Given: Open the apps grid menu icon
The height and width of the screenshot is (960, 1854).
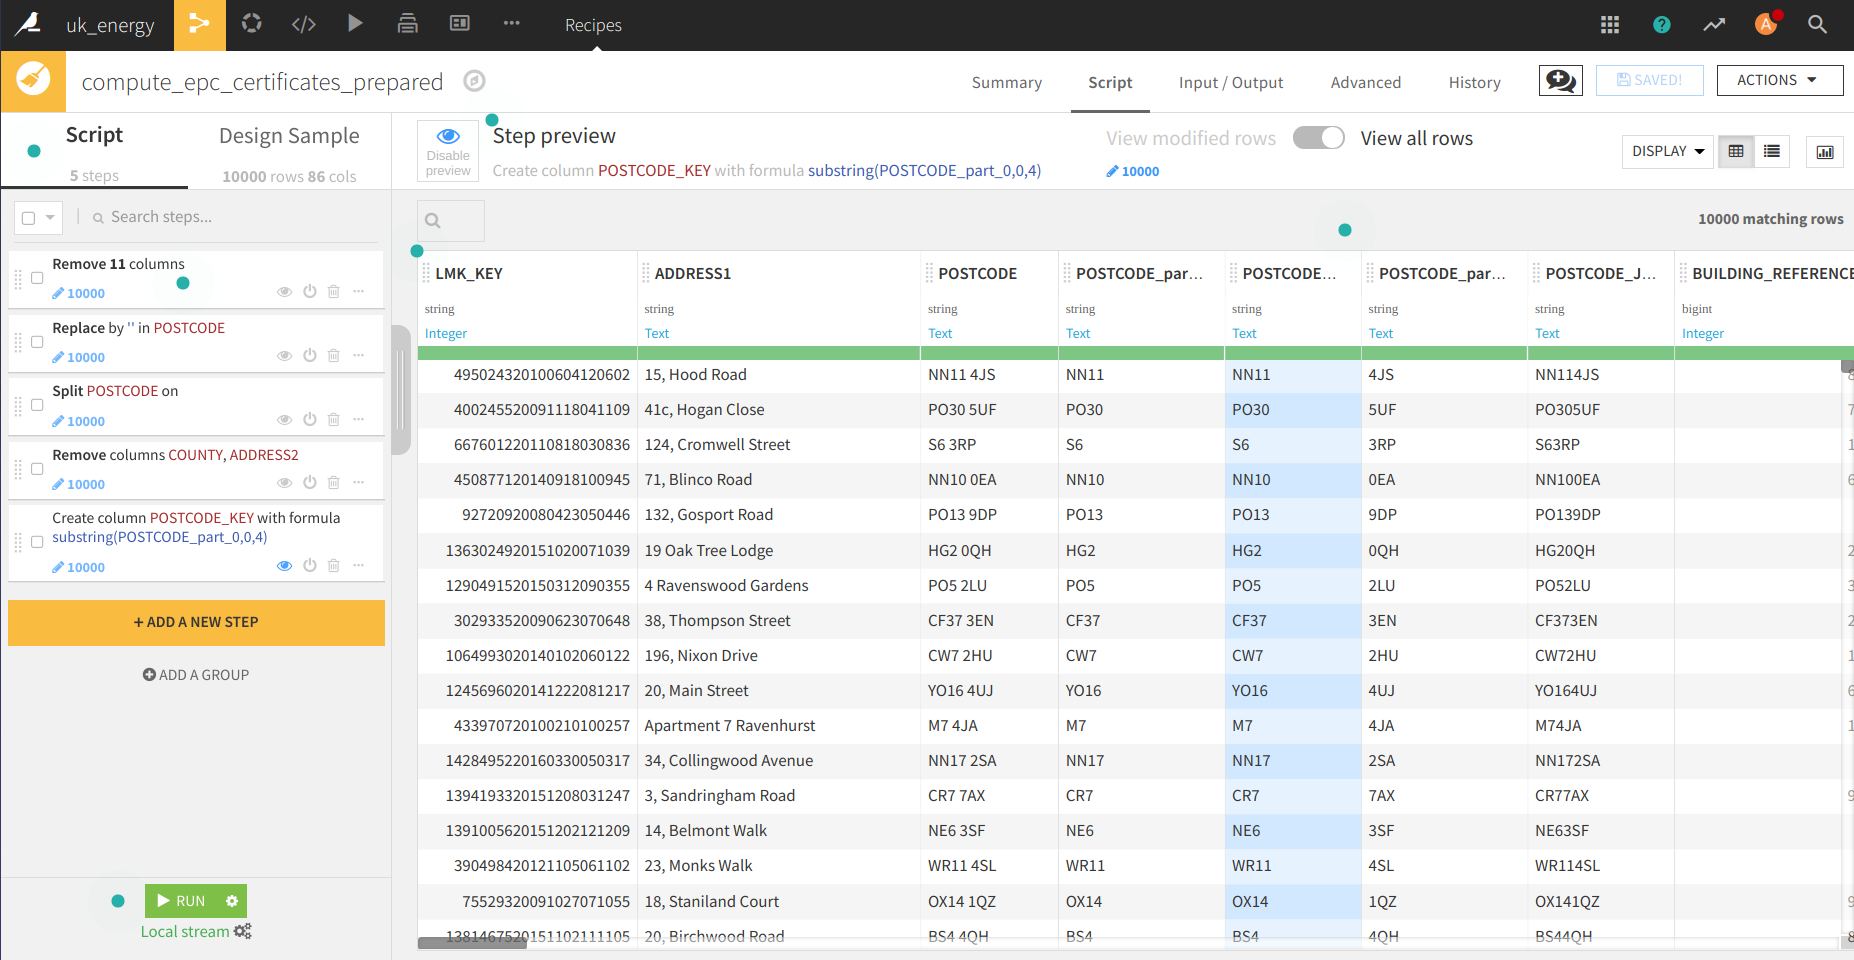Looking at the screenshot, I should tap(1609, 25).
